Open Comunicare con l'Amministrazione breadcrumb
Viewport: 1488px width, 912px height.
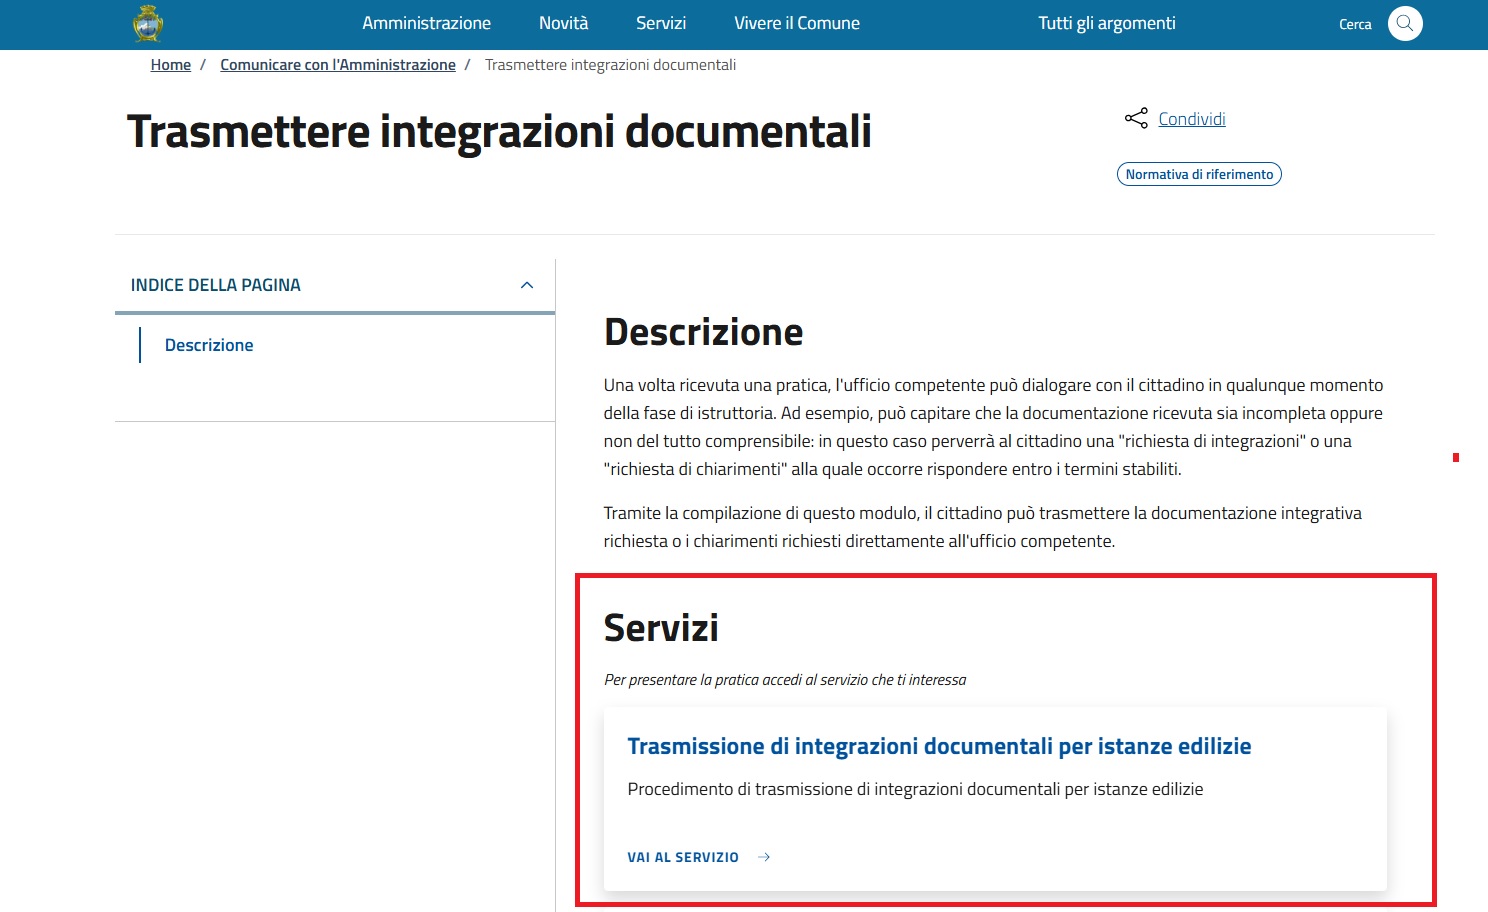coord(338,65)
